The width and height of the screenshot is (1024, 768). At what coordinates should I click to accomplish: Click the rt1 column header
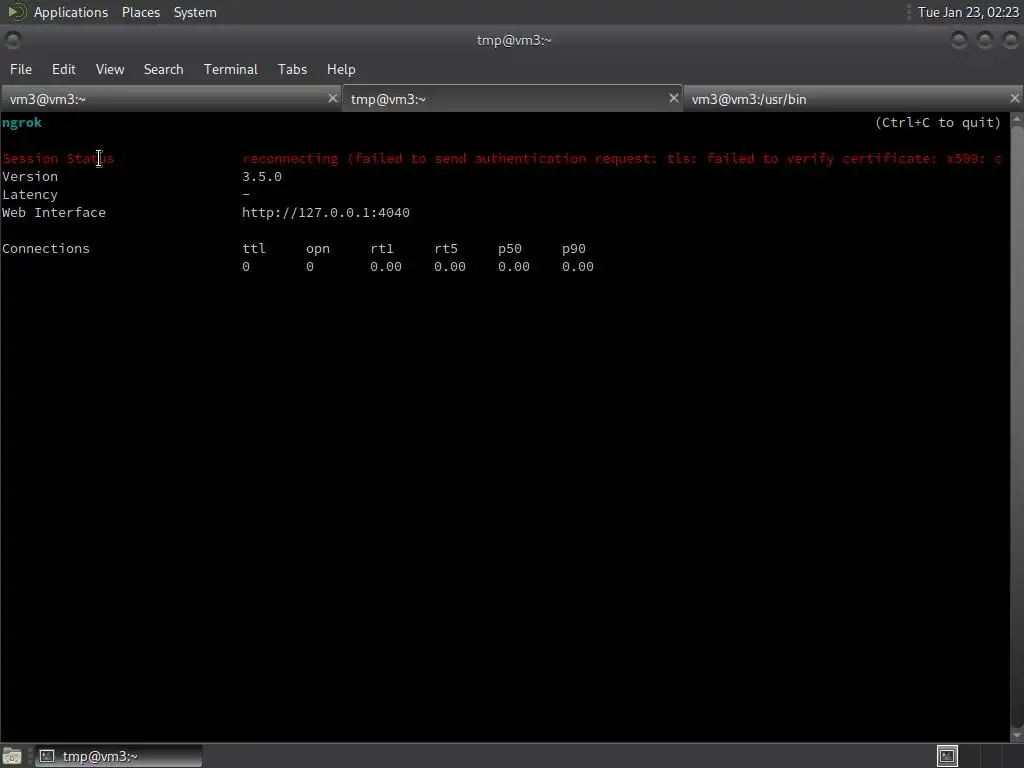click(382, 249)
